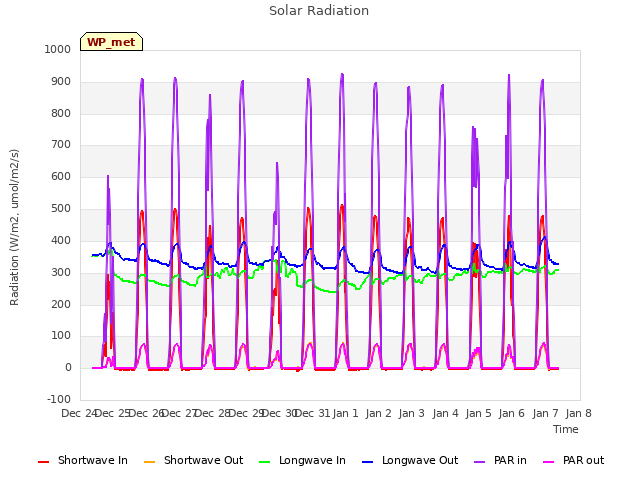Click the Radiation y-axis label

coord(14,227)
